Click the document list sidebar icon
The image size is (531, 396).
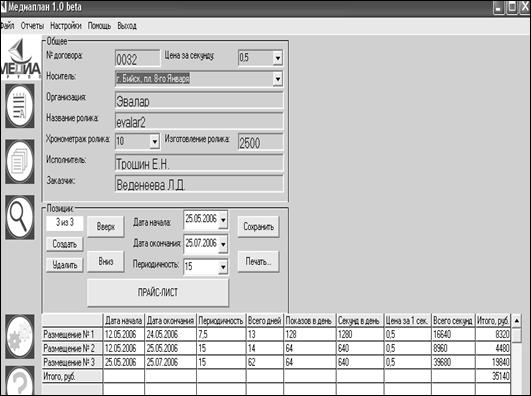[x=20, y=106]
